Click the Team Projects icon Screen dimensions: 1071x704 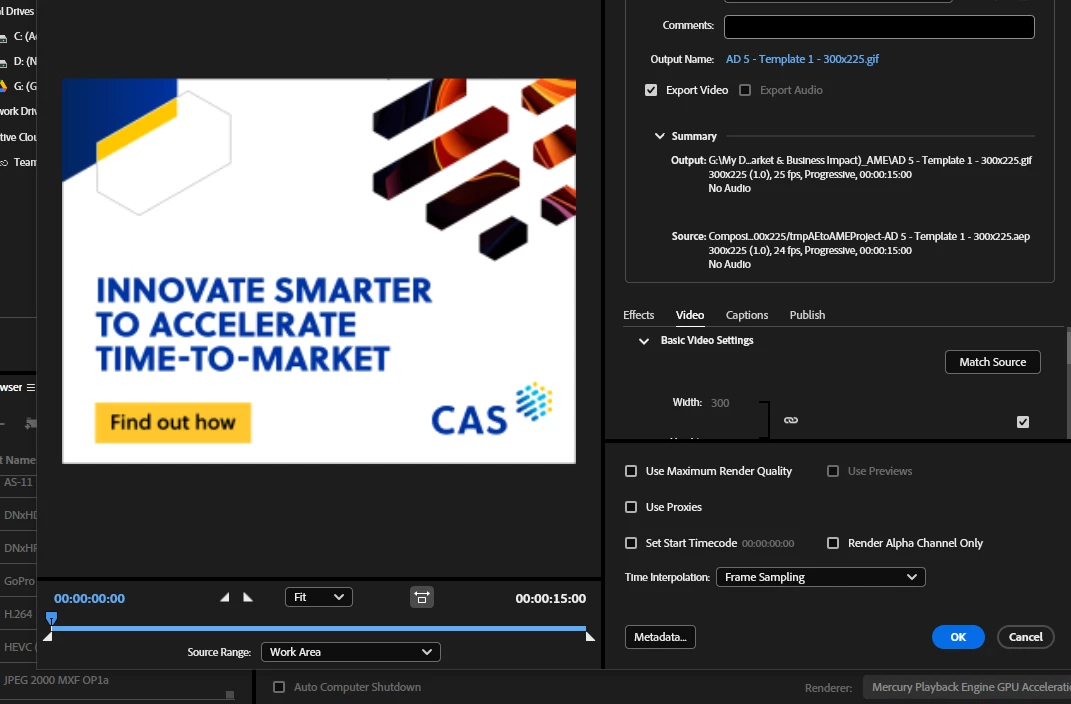point(4,163)
